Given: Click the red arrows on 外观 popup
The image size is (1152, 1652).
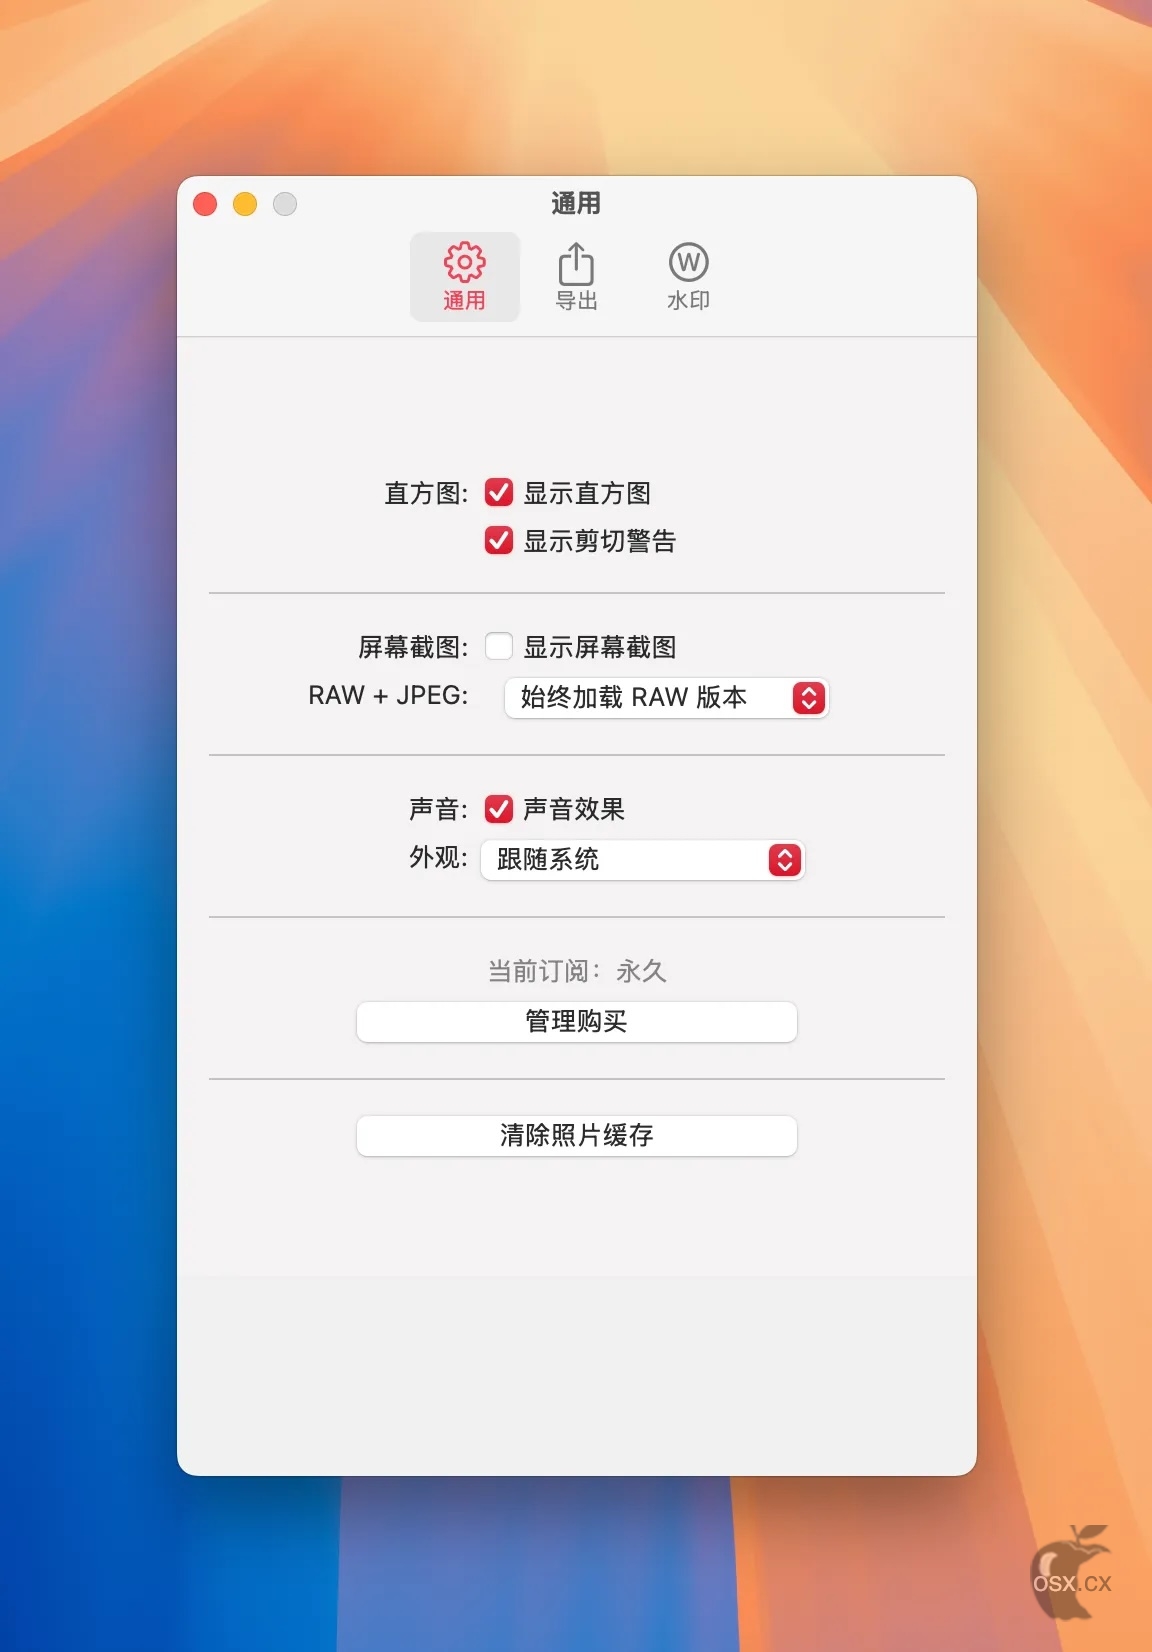Looking at the screenshot, I should (784, 859).
